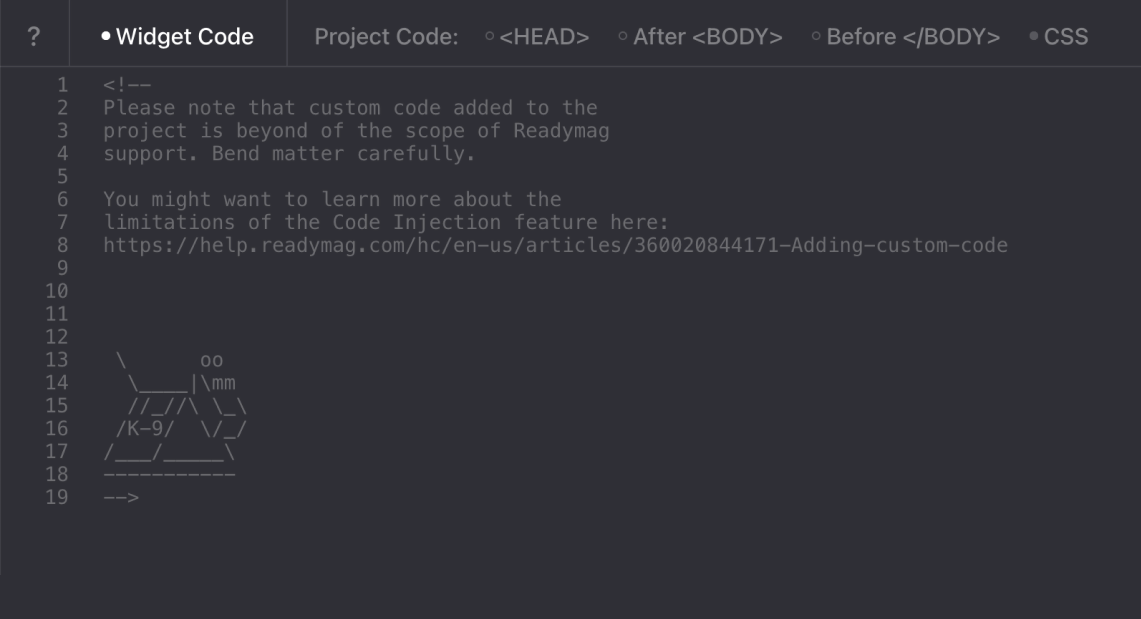Click line number 1 in the gutter
This screenshot has height=619, width=1141.
(x=63, y=85)
